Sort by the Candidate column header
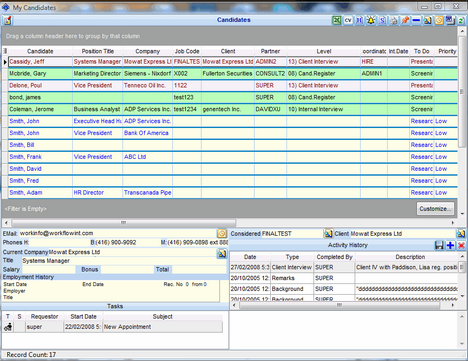 click(40, 51)
